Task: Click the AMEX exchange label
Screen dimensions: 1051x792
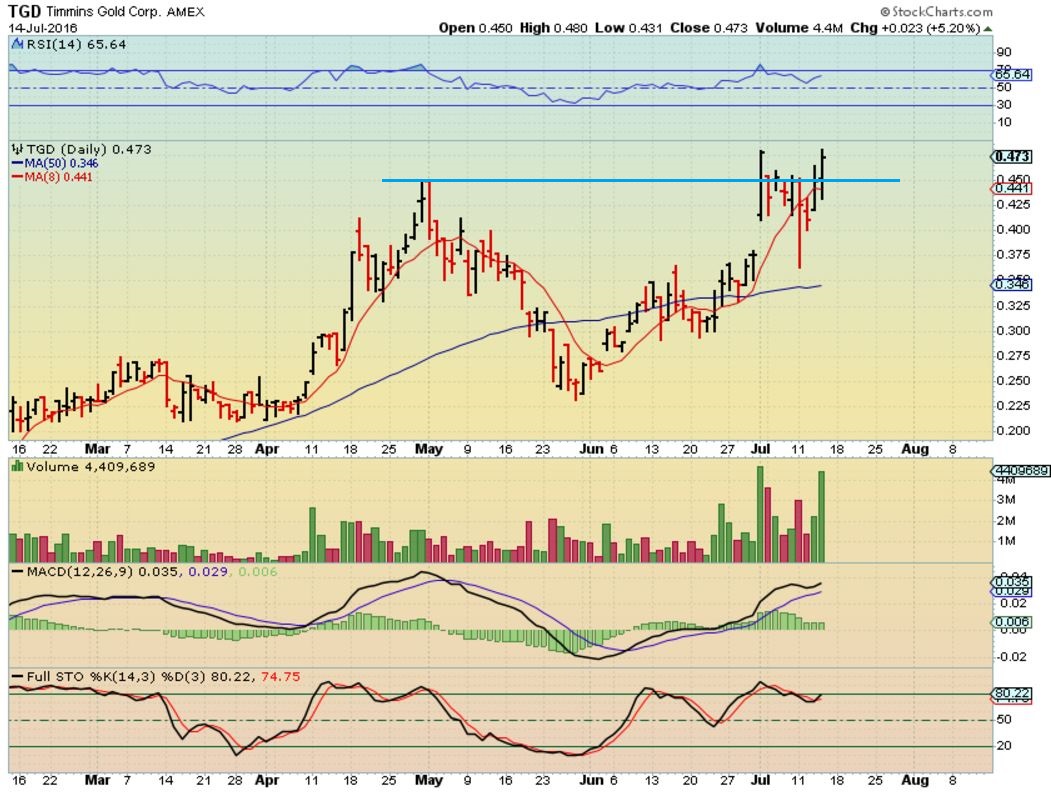Action: point(186,12)
